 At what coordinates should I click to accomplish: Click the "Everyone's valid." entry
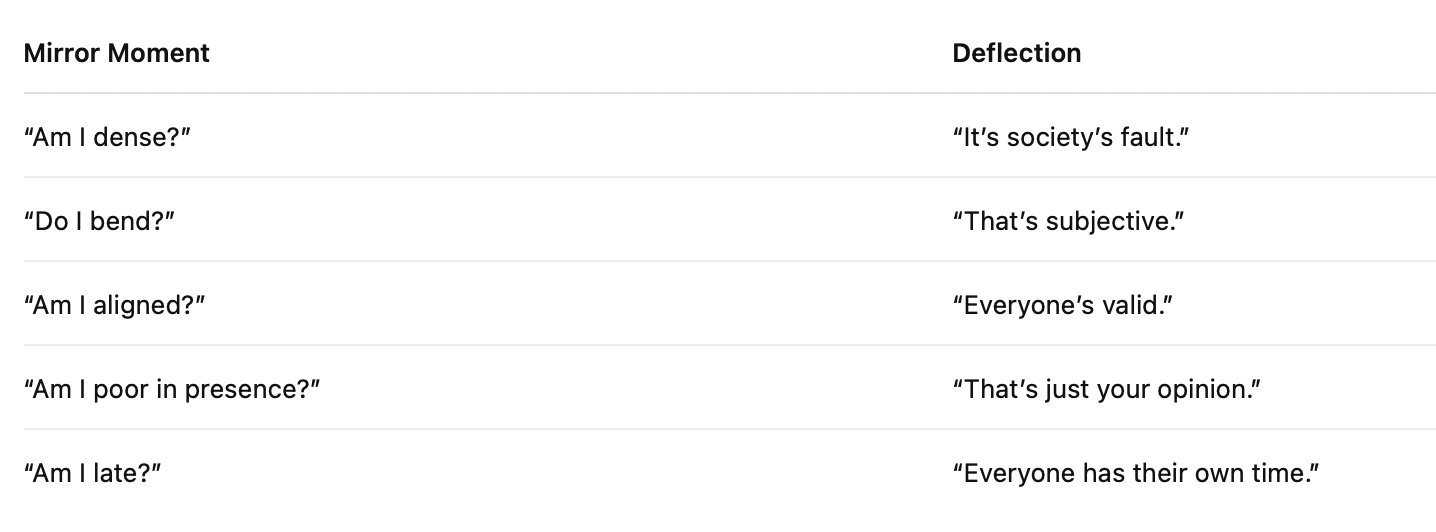(x=1062, y=304)
